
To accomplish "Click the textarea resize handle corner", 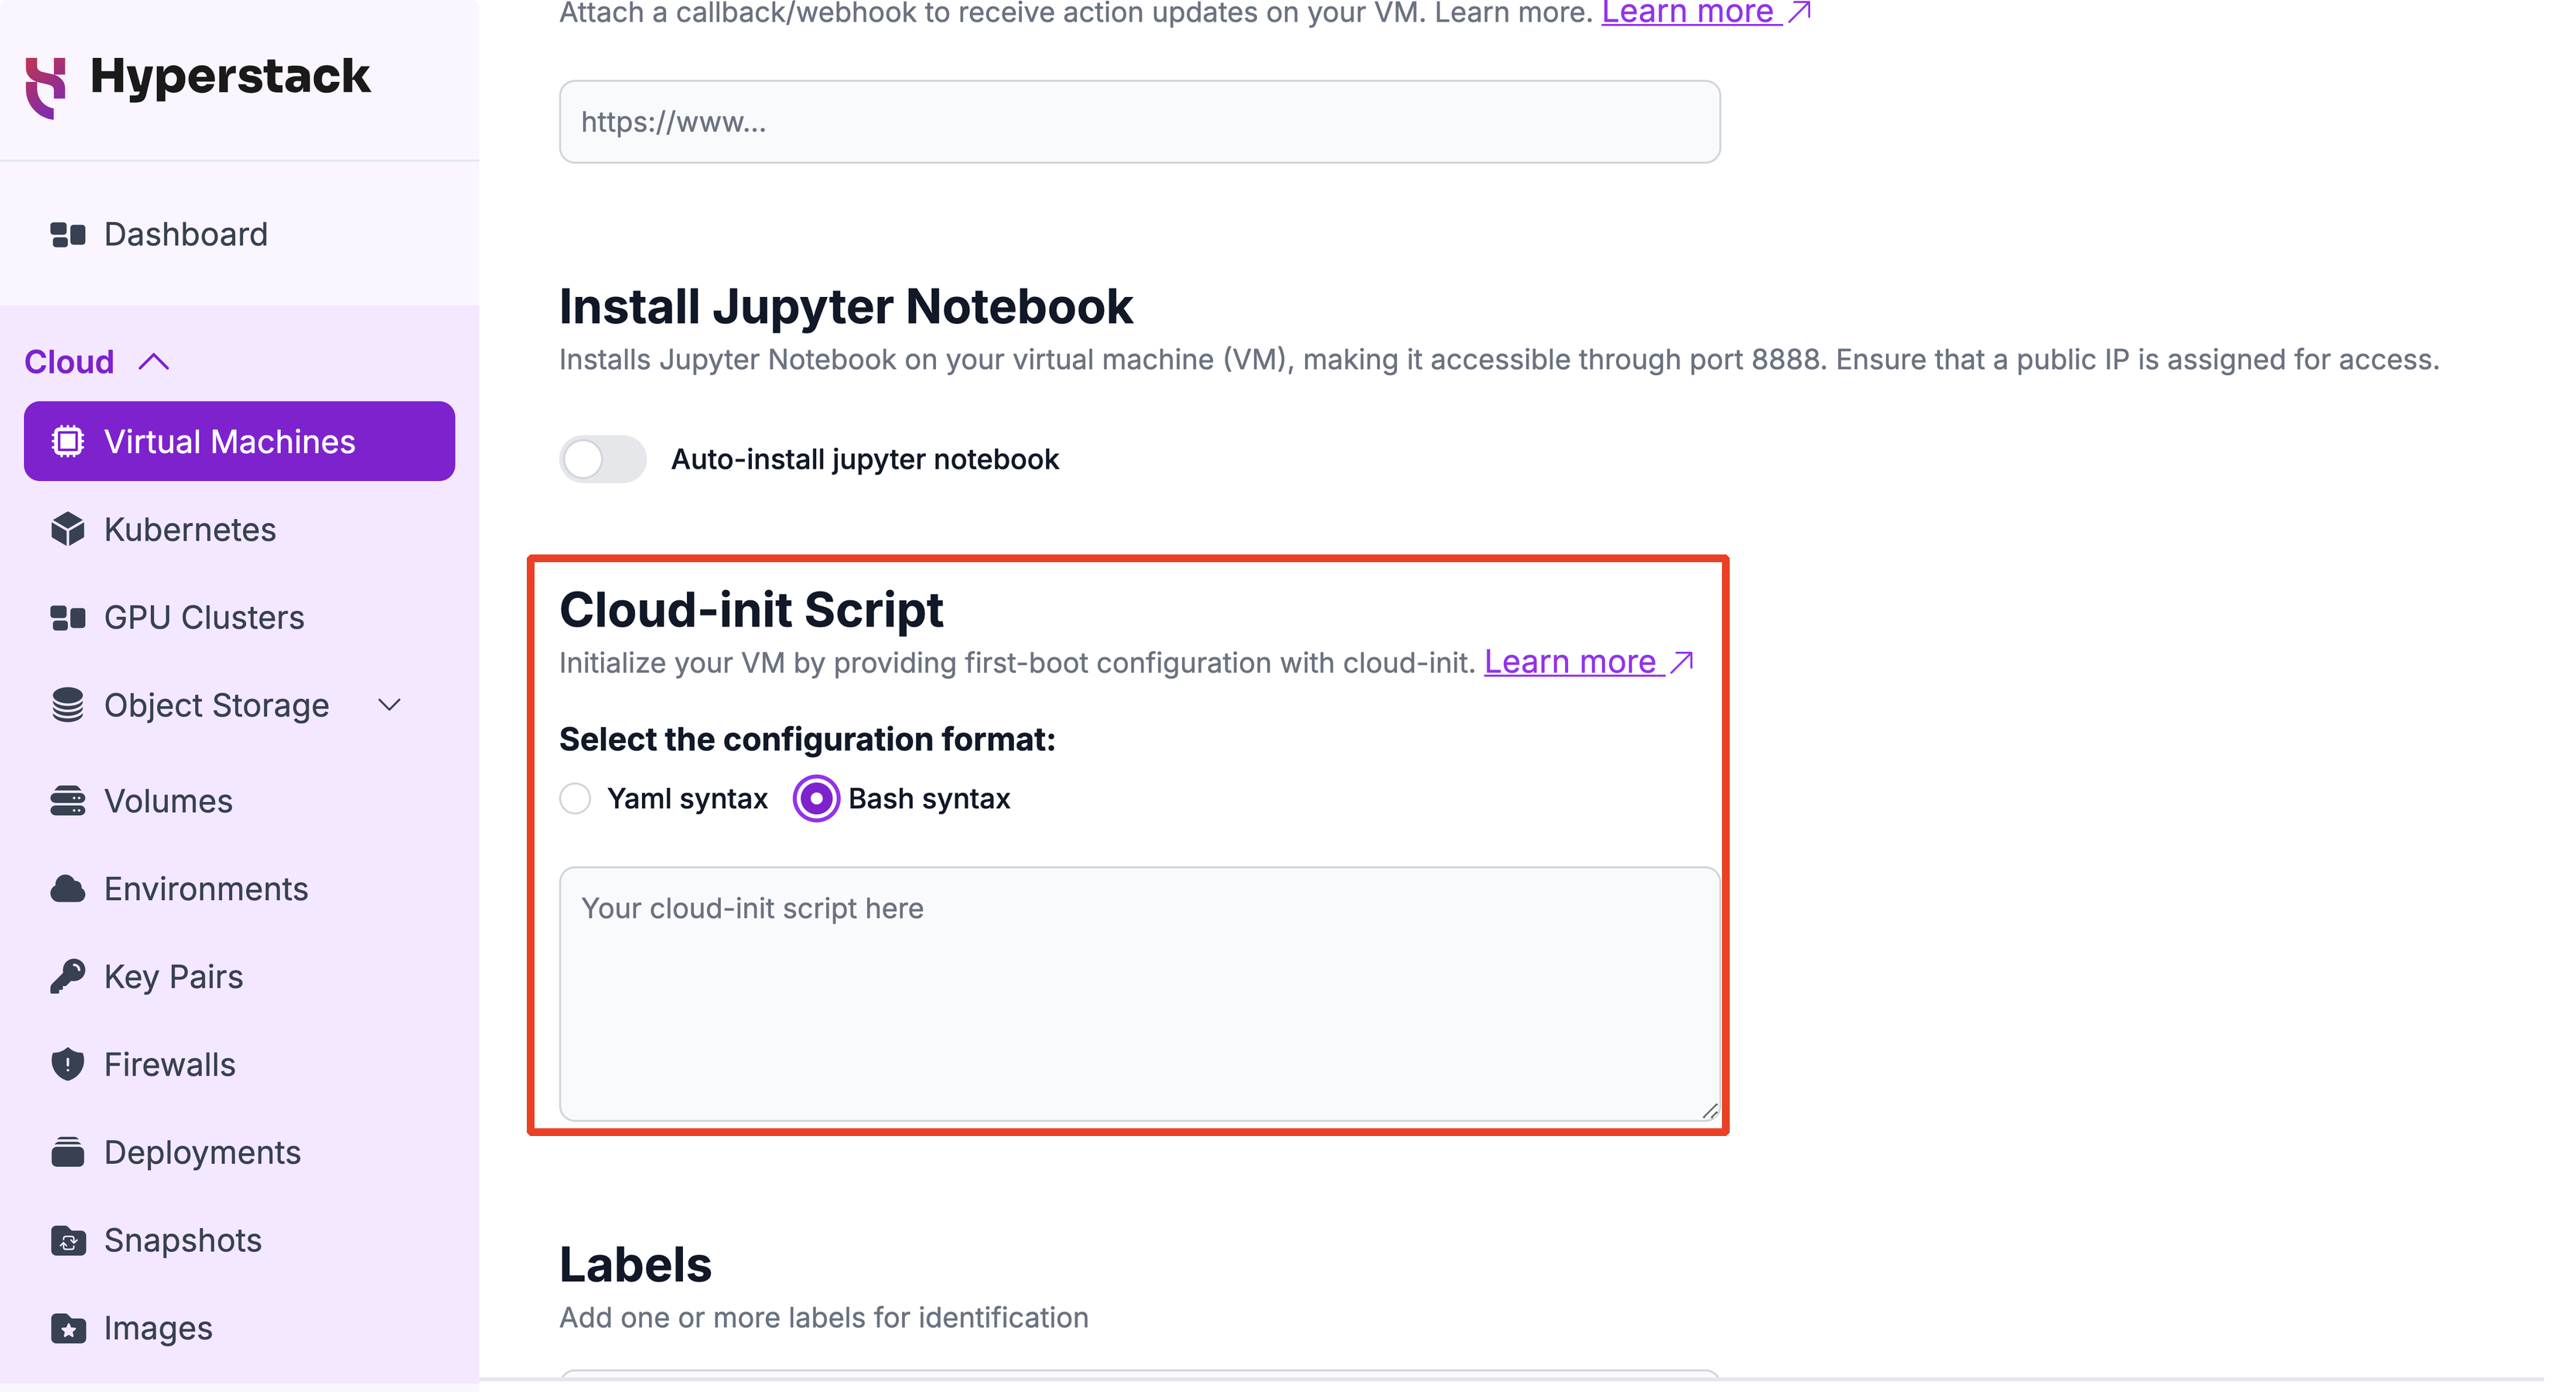I will click(1710, 1111).
